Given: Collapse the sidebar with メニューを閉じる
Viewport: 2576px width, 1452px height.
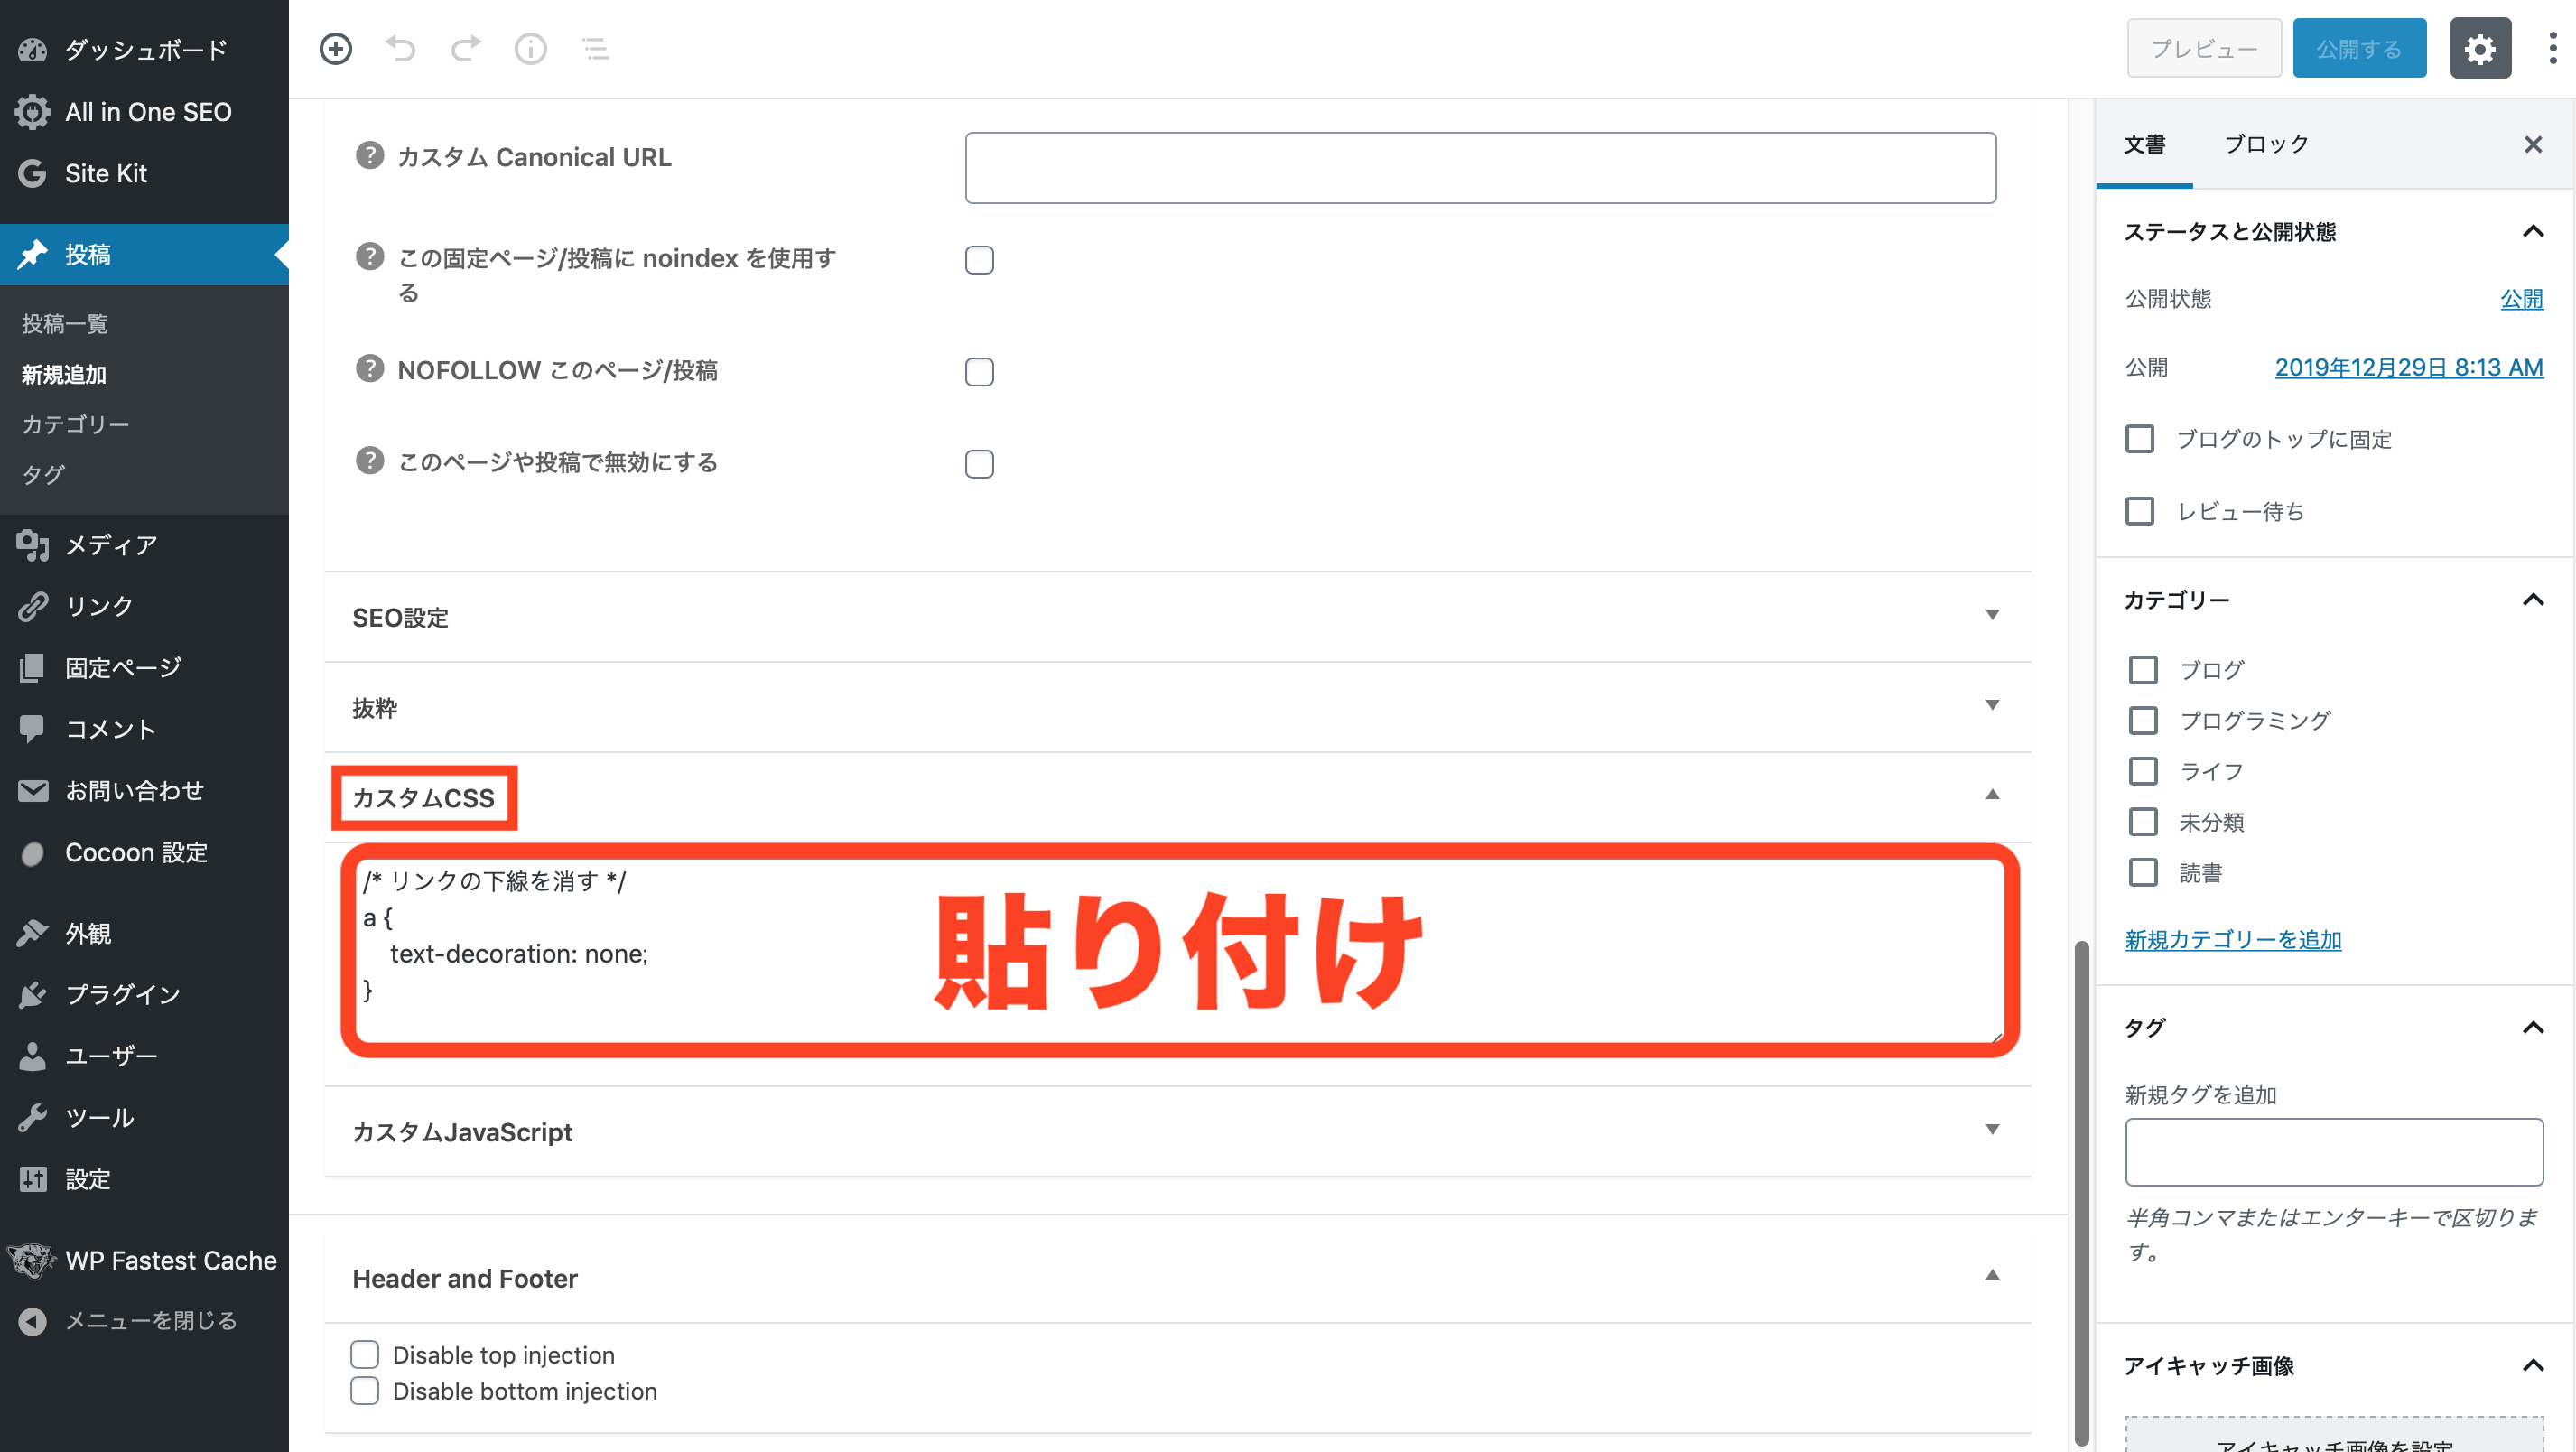Looking at the screenshot, I should point(144,1321).
